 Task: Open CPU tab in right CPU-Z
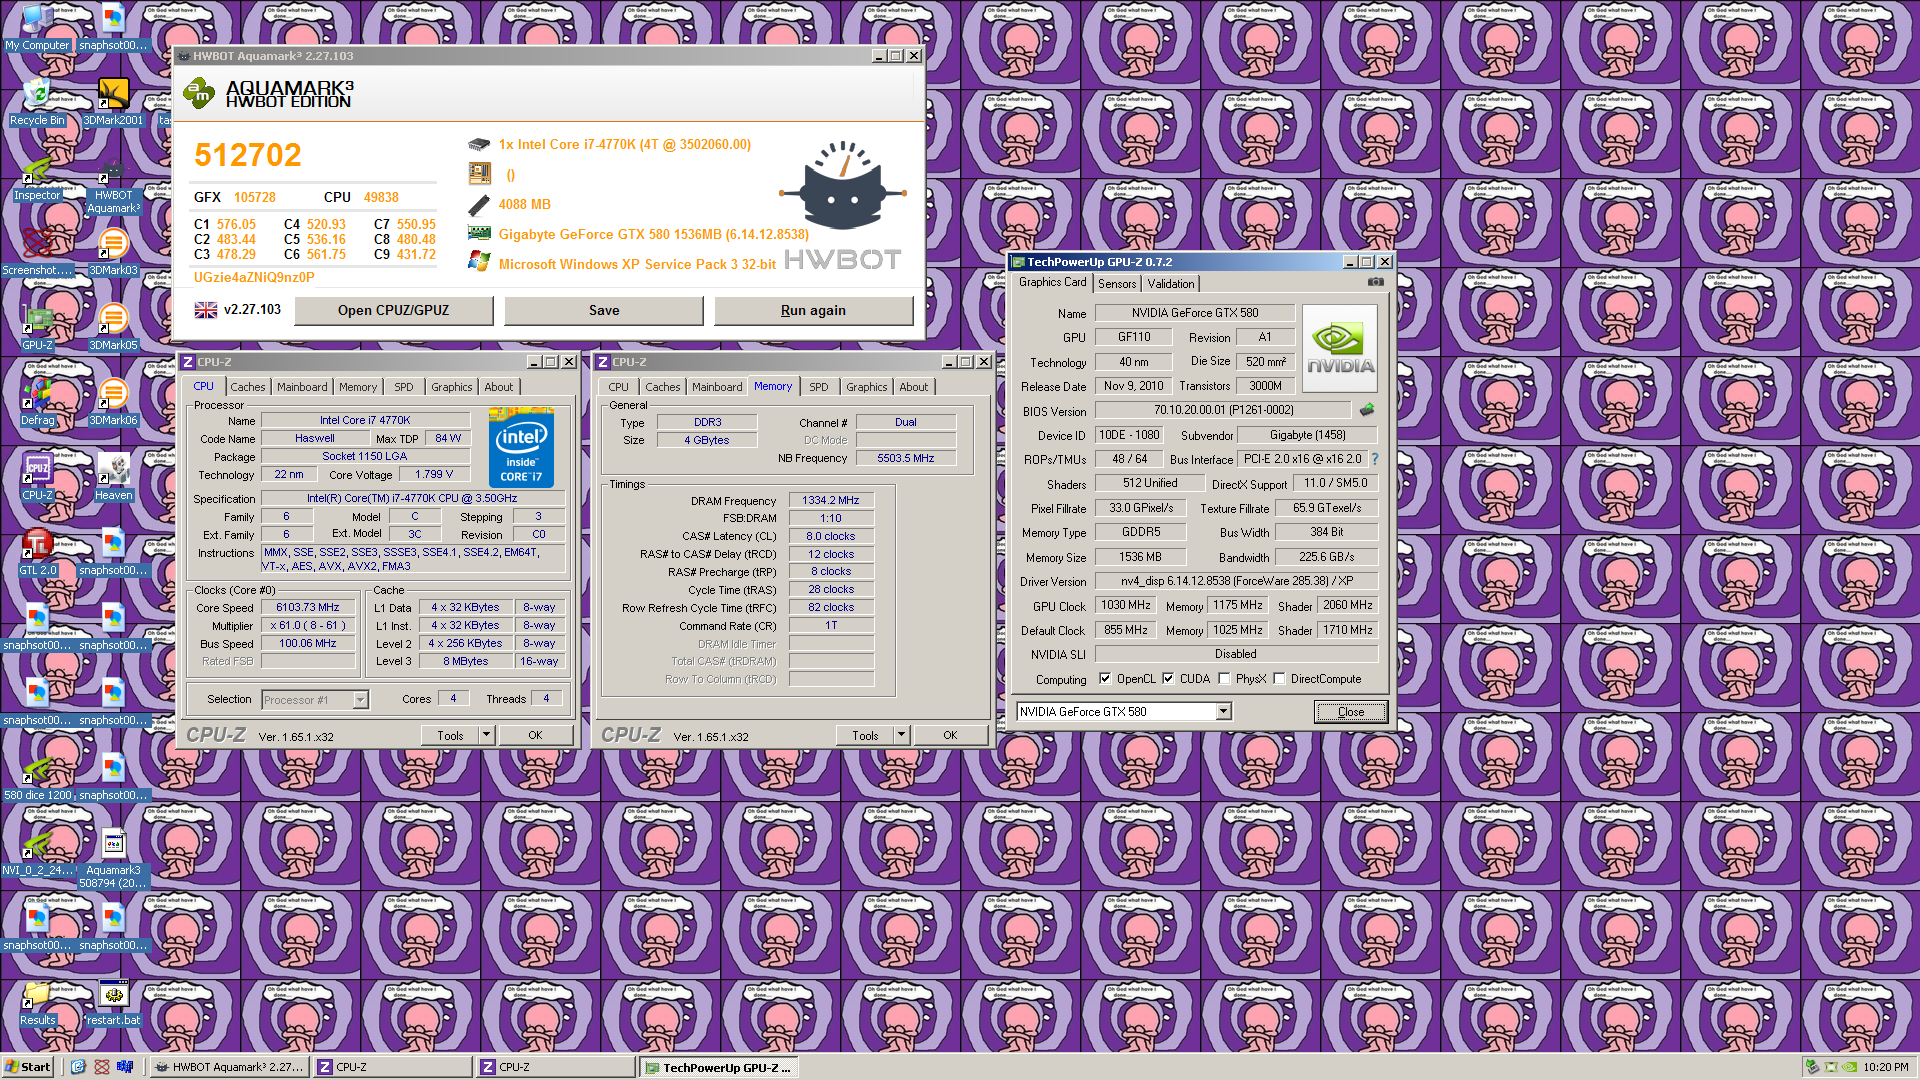click(619, 387)
